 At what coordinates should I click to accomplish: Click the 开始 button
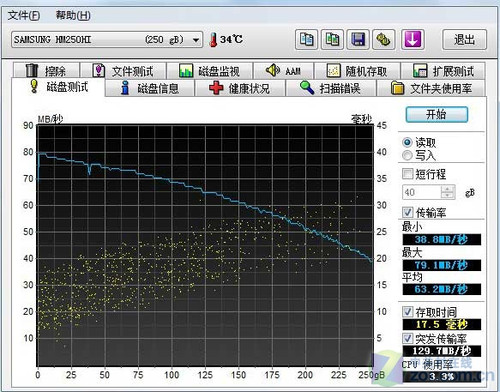pyautogui.click(x=437, y=115)
